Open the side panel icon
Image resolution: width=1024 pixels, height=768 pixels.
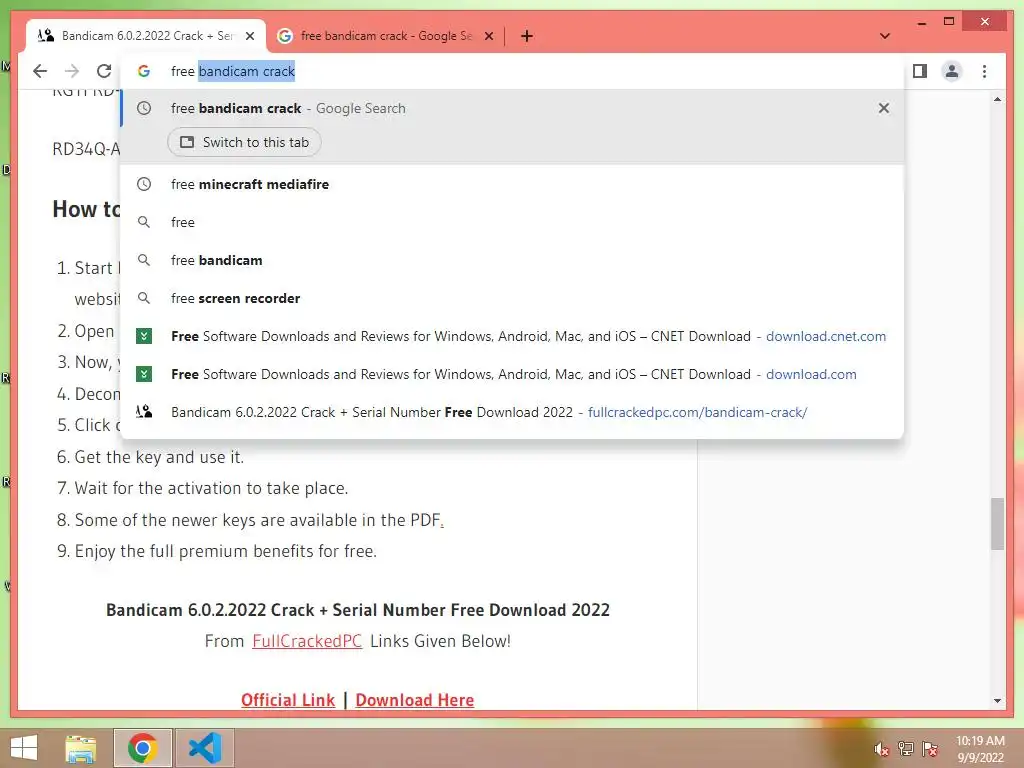pyautogui.click(x=920, y=71)
